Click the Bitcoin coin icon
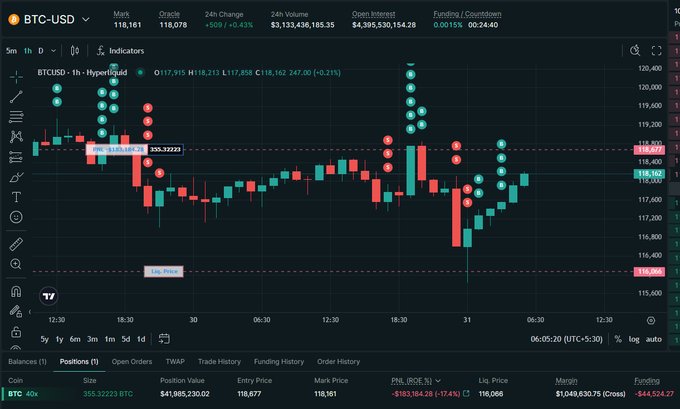This screenshot has width=680, height=409. (x=14, y=20)
